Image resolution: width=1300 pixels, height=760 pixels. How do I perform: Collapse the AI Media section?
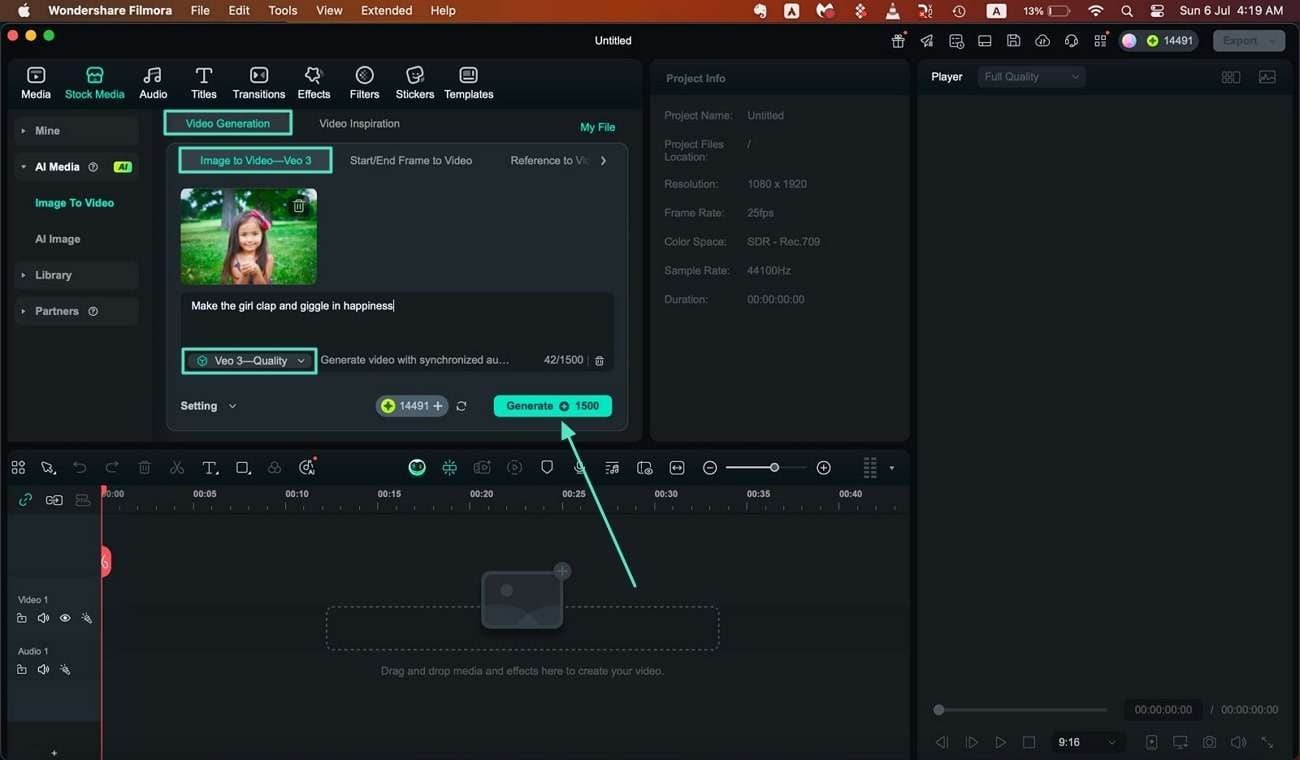[x=76, y=167]
